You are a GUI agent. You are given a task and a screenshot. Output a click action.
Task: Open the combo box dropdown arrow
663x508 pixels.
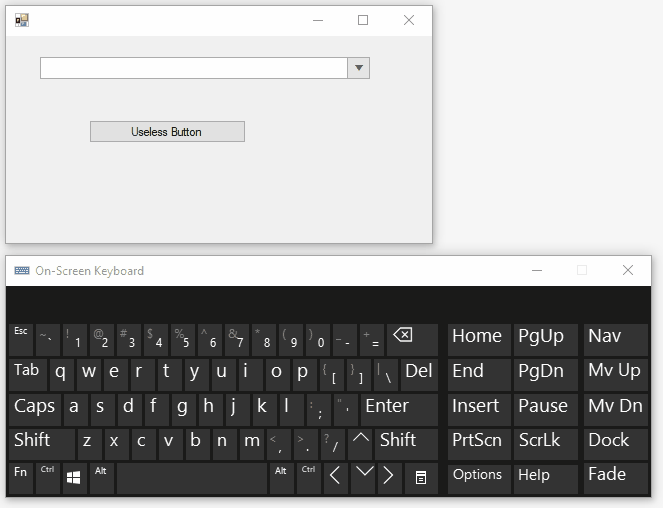pos(359,68)
